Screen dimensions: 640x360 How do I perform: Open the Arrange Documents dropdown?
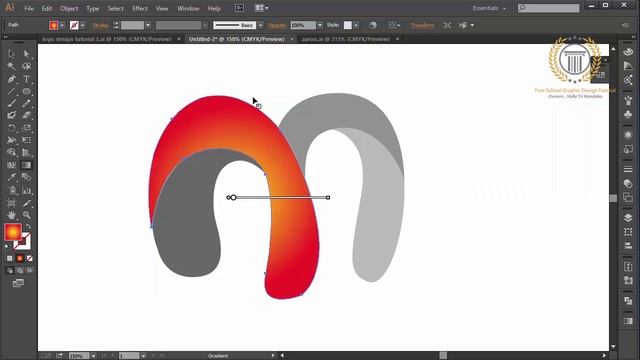[x=262, y=8]
